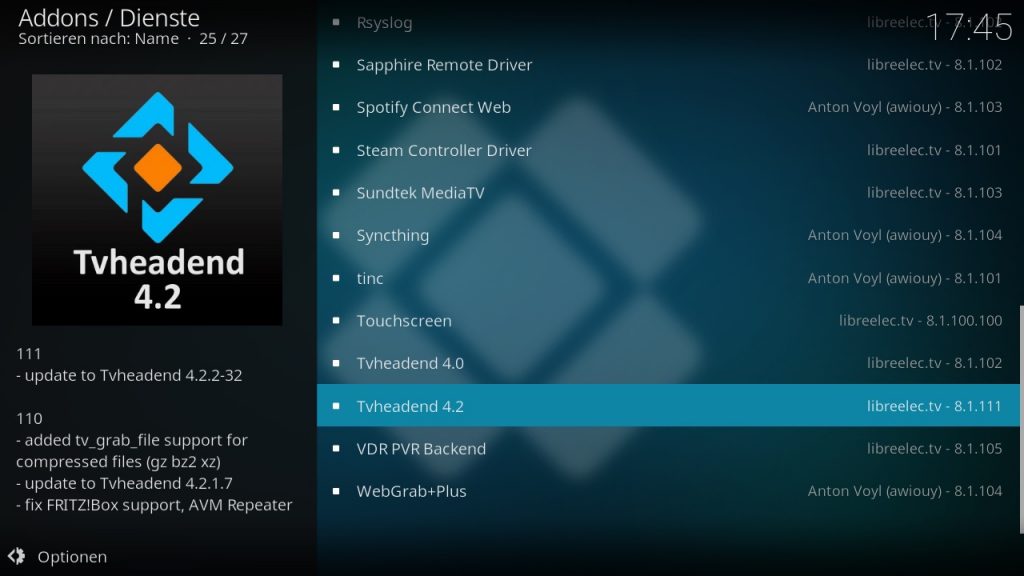Select Steam Controller Driver addon

pos(670,150)
